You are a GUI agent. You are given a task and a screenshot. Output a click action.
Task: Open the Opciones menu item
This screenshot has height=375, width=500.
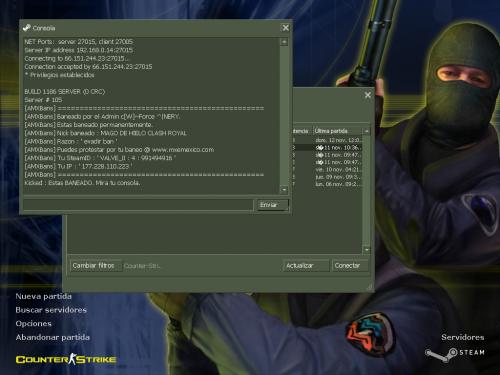click(x=33, y=324)
